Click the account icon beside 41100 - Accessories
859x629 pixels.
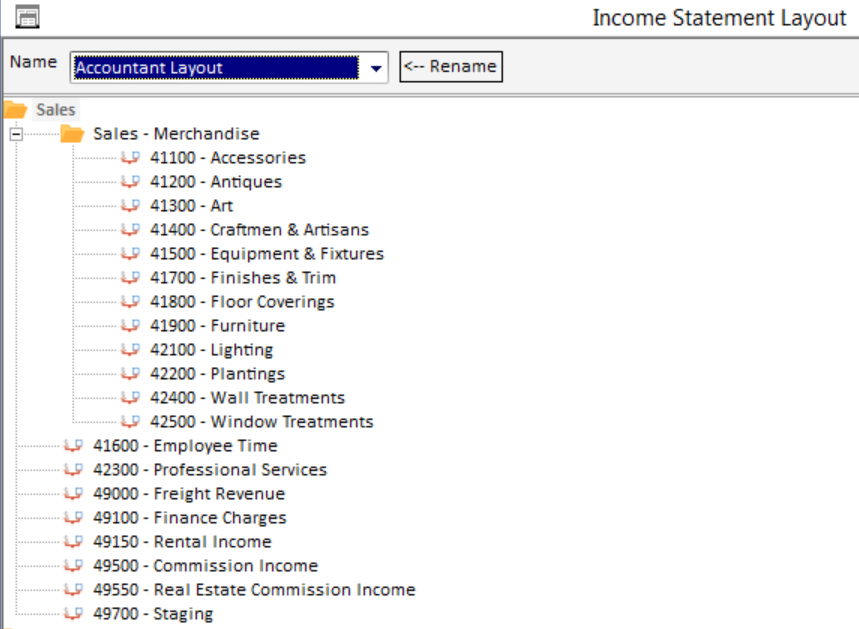[x=130, y=158]
